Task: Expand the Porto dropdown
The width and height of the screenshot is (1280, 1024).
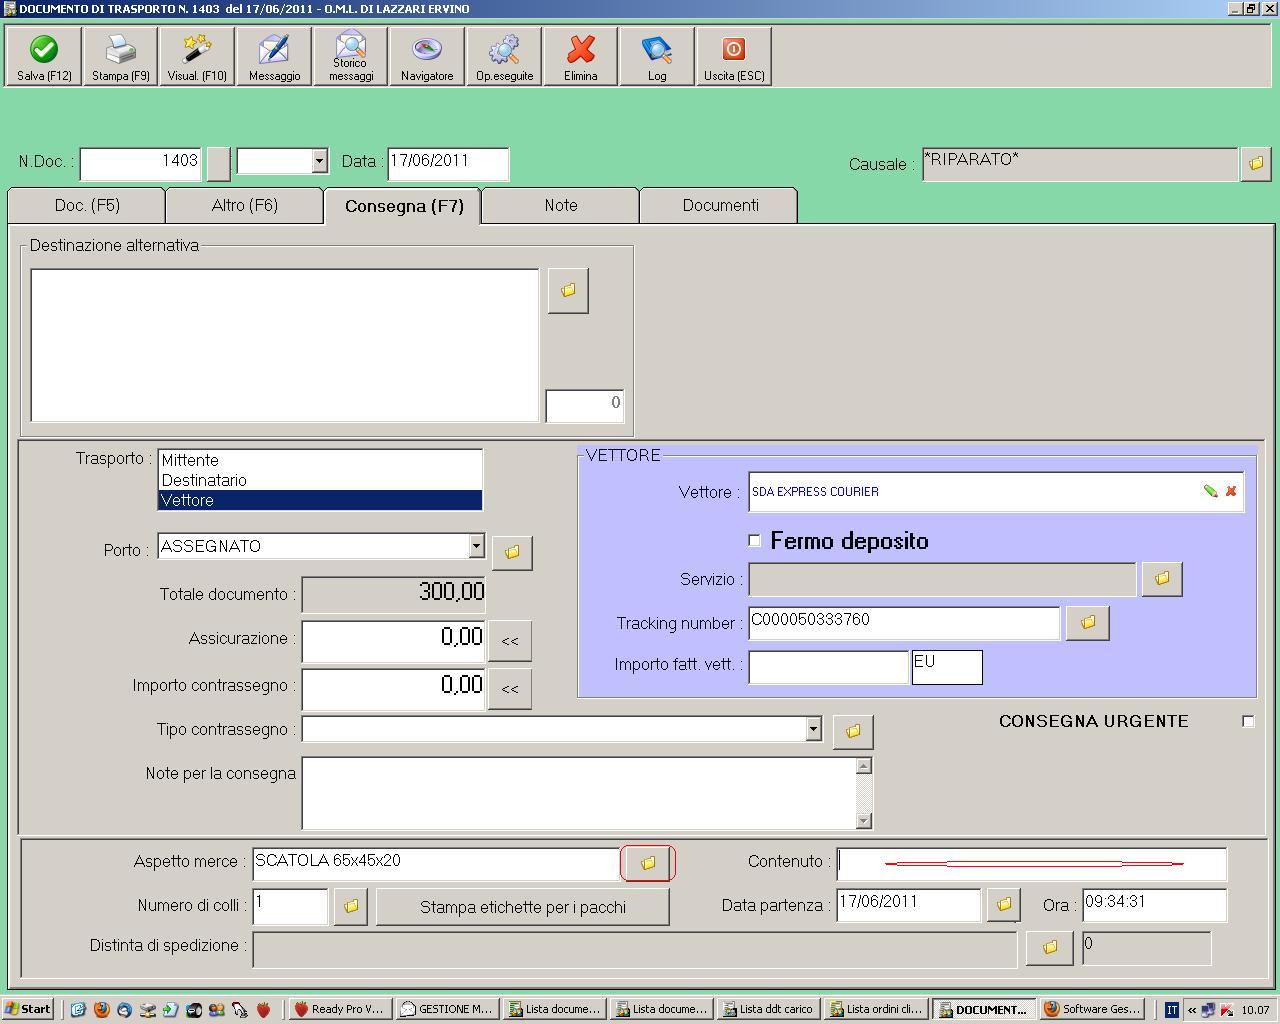Action: point(476,546)
